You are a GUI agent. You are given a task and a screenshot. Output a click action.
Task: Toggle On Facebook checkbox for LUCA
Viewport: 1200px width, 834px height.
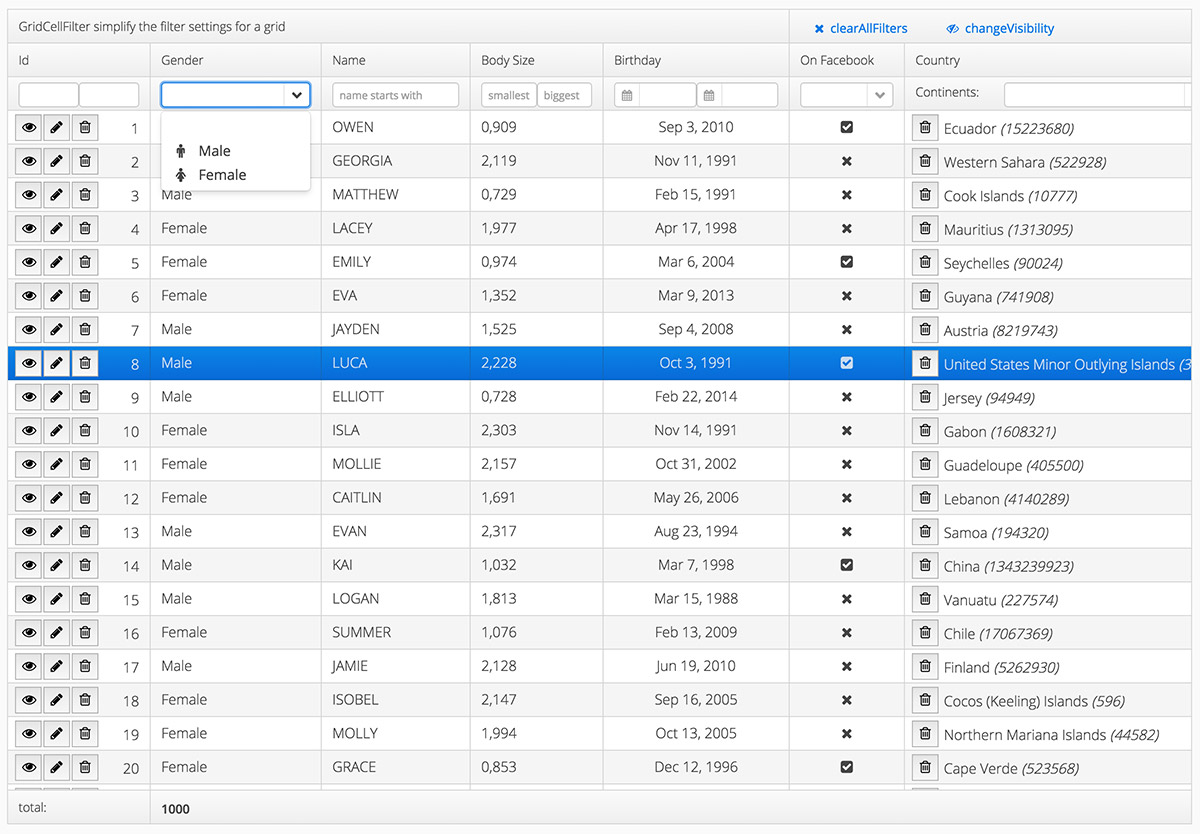point(847,363)
